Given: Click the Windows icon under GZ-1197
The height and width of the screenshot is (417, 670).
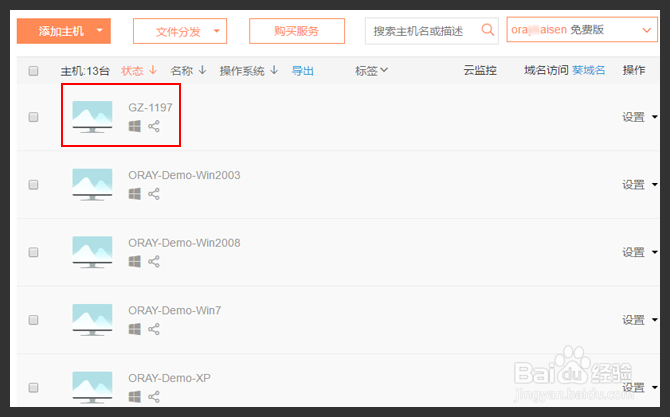Looking at the screenshot, I should click(135, 126).
